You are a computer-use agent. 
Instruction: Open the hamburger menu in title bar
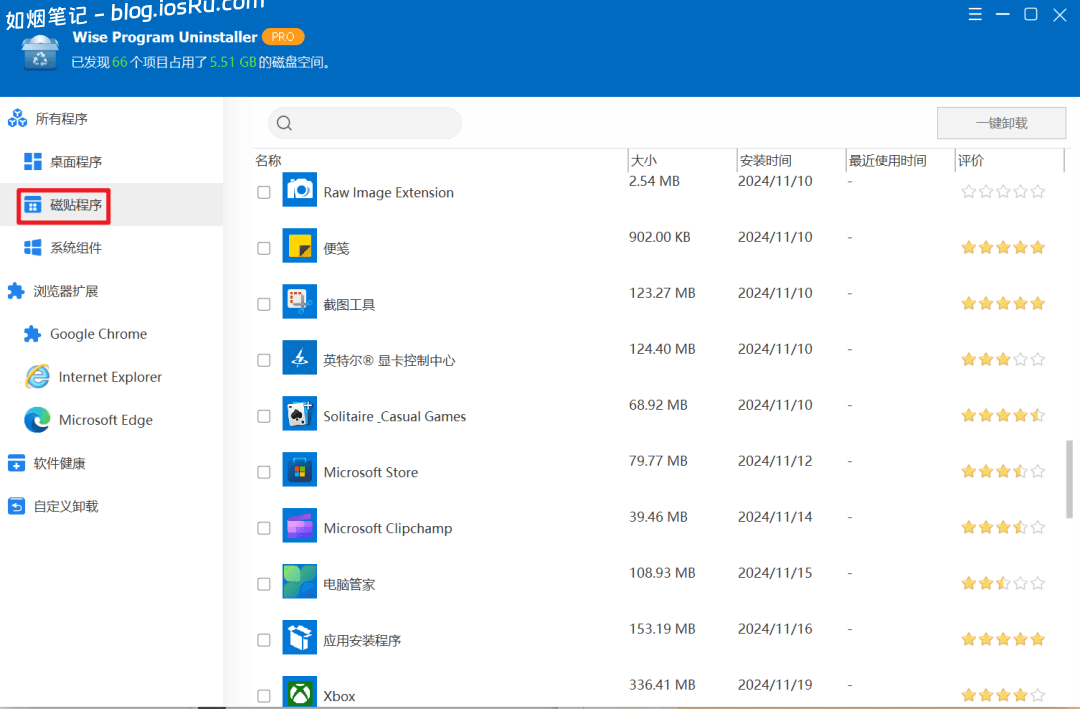(976, 14)
